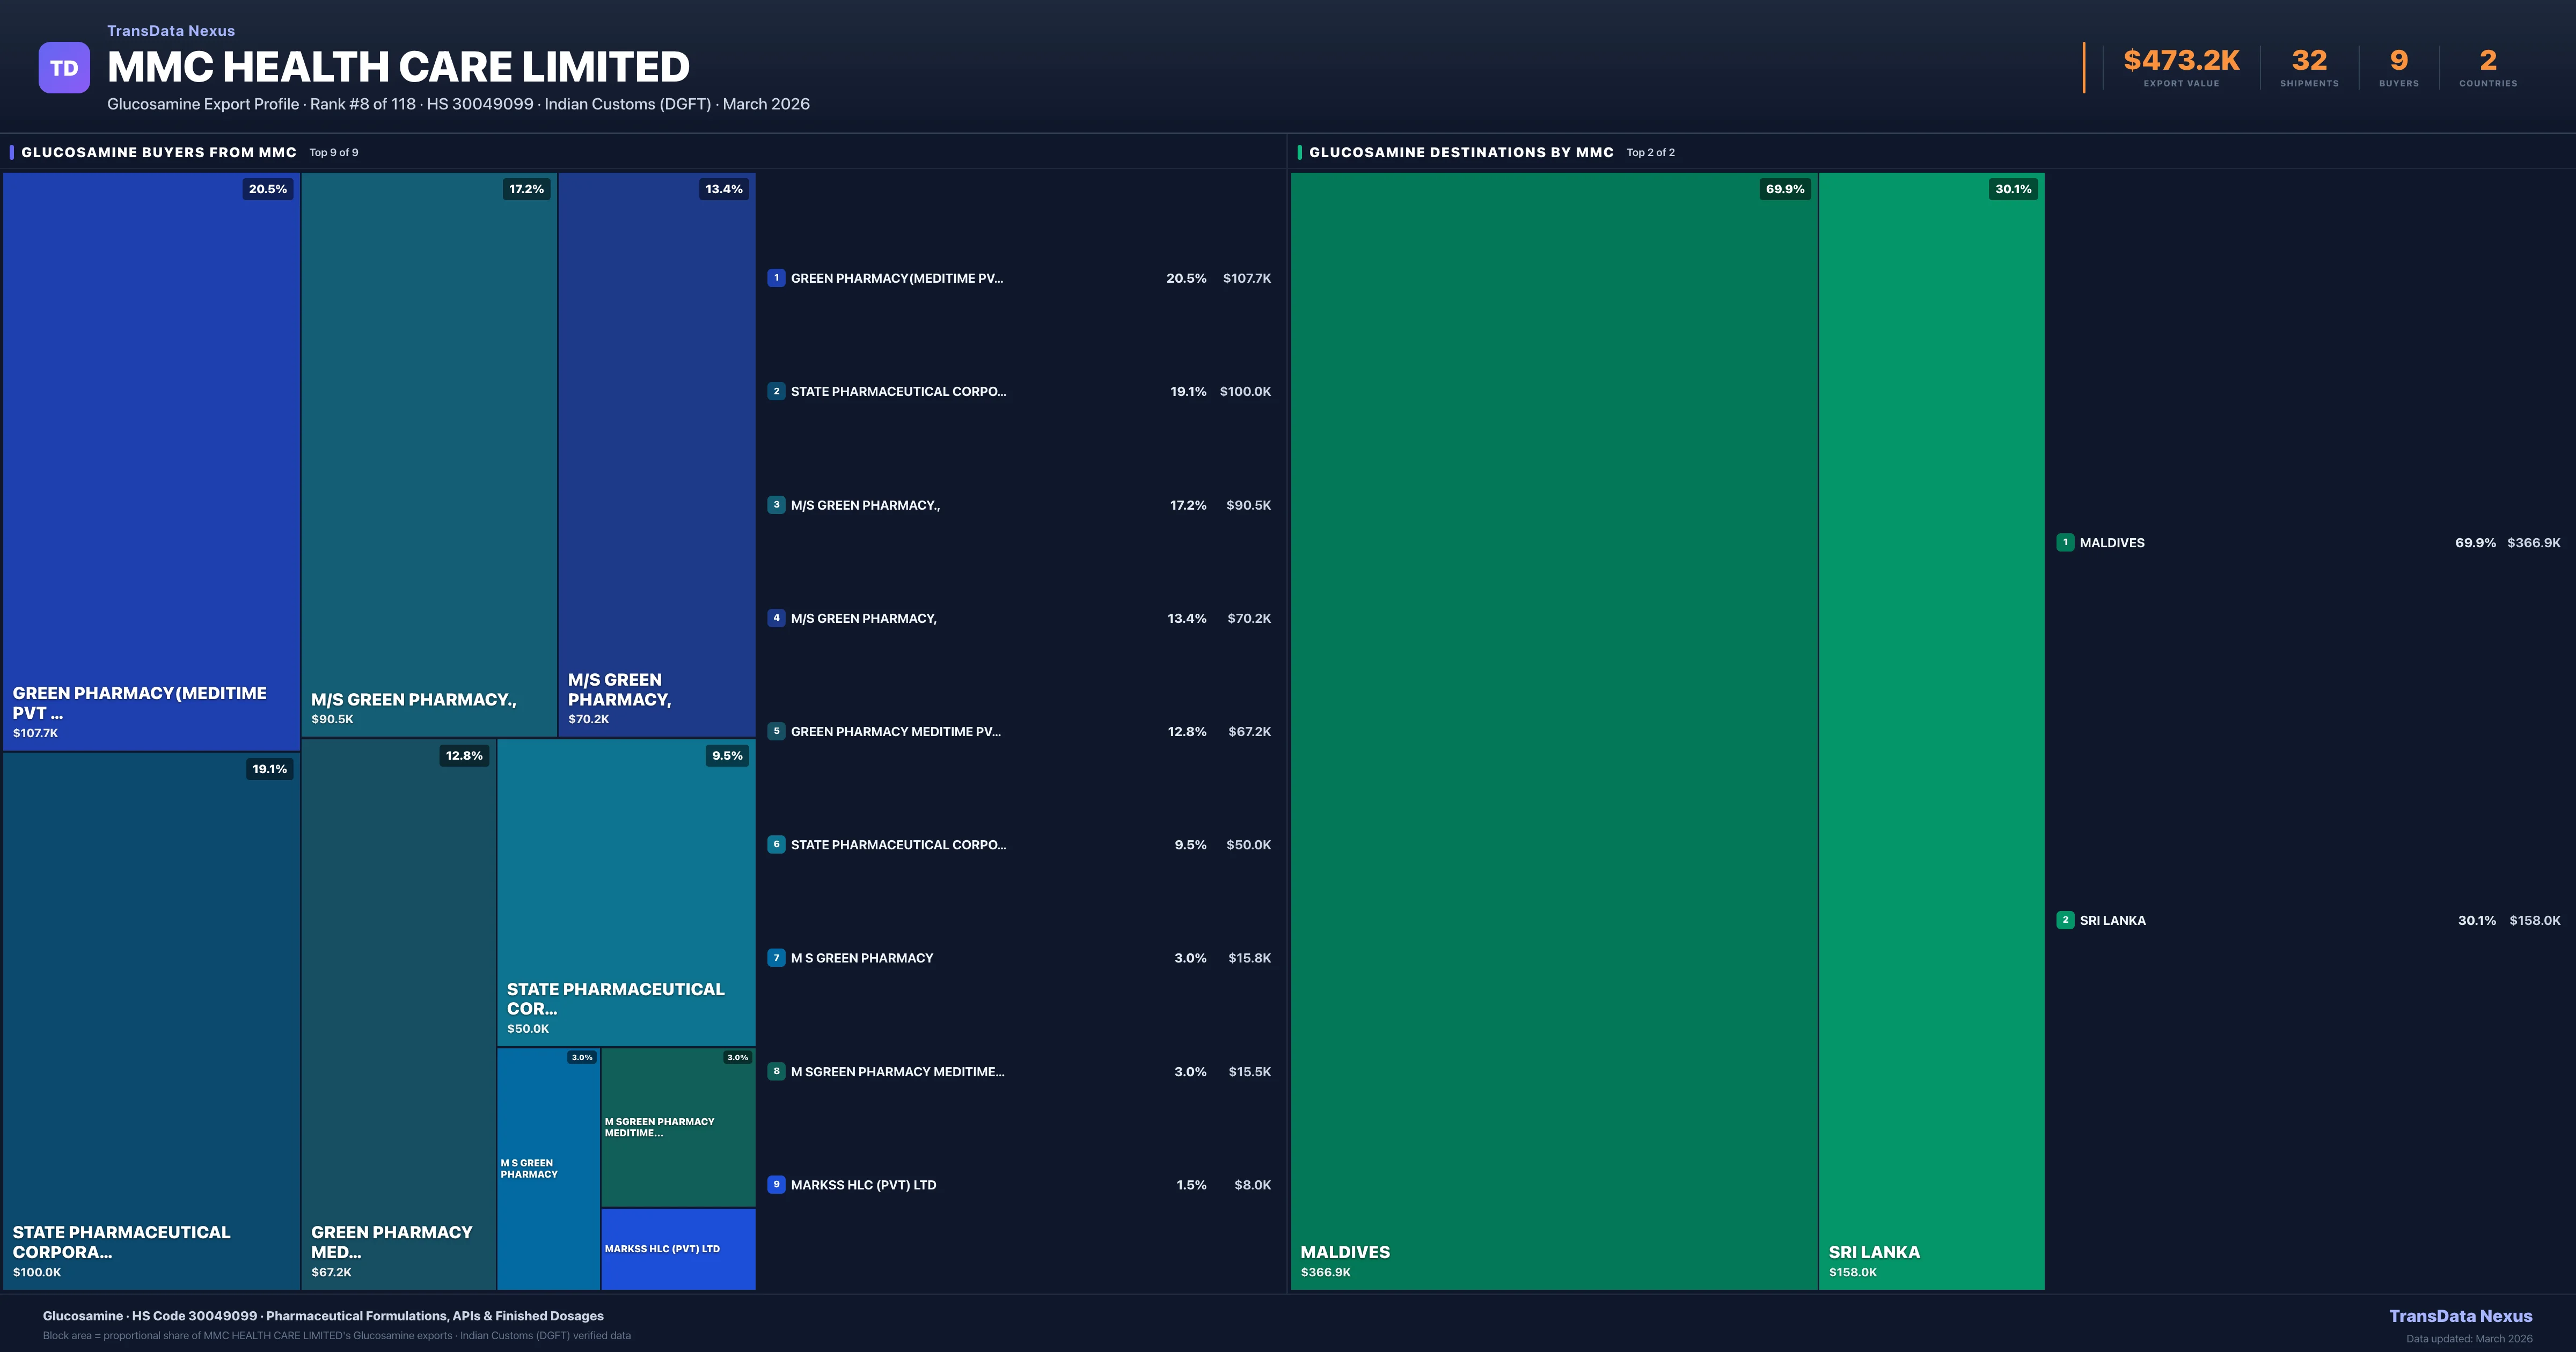Click rank badge 4 for M/S Green Pharmacy

776,618
